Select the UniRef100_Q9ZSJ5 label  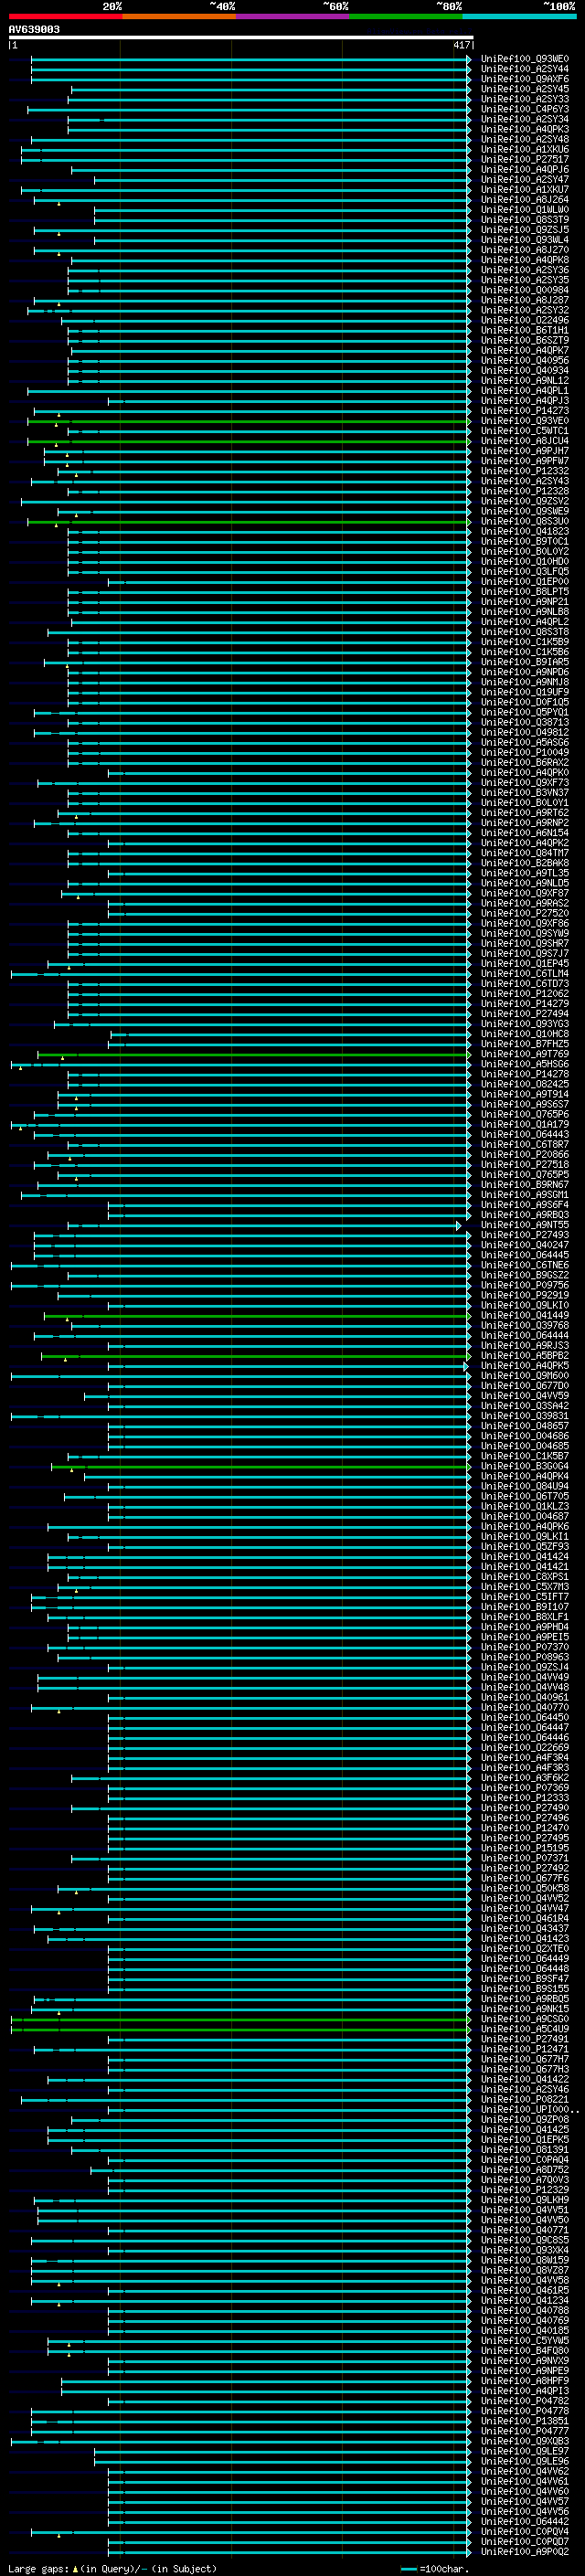pos(524,230)
